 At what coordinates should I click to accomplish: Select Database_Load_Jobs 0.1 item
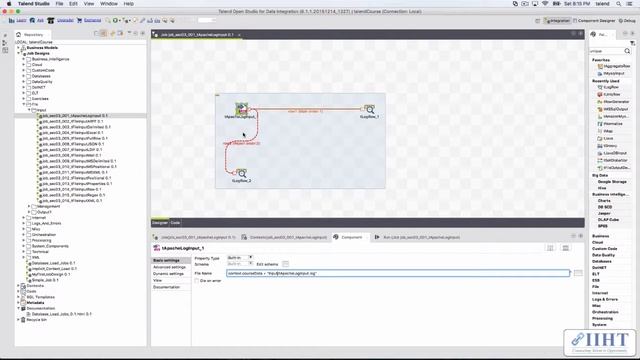(51, 263)
